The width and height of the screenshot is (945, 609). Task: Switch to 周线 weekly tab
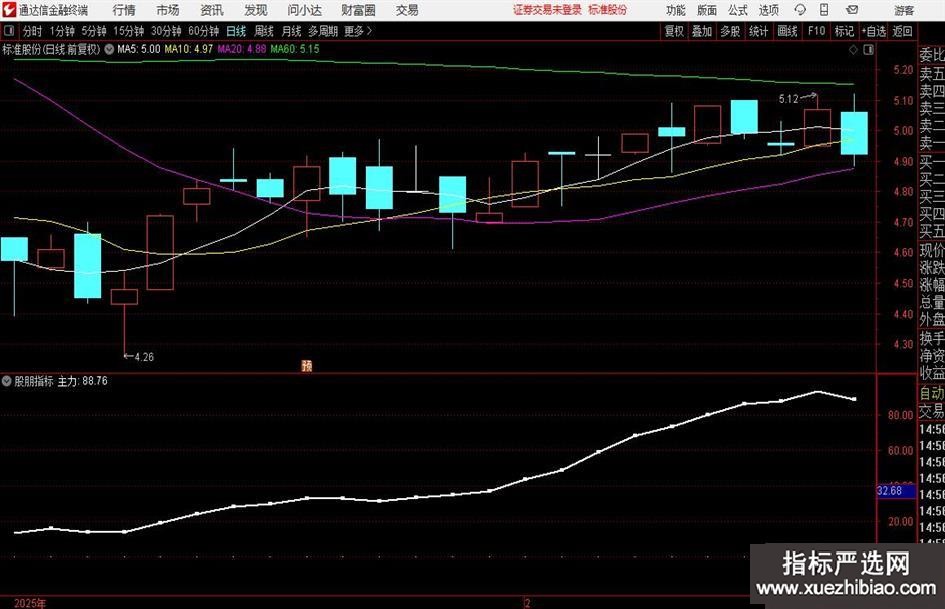coord(264,31)
